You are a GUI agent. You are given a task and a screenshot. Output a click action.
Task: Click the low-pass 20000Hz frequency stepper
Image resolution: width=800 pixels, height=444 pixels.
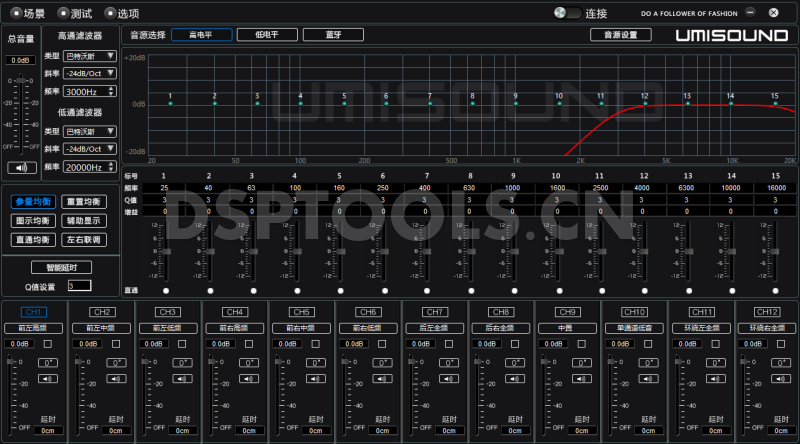(x=111, y=167)
